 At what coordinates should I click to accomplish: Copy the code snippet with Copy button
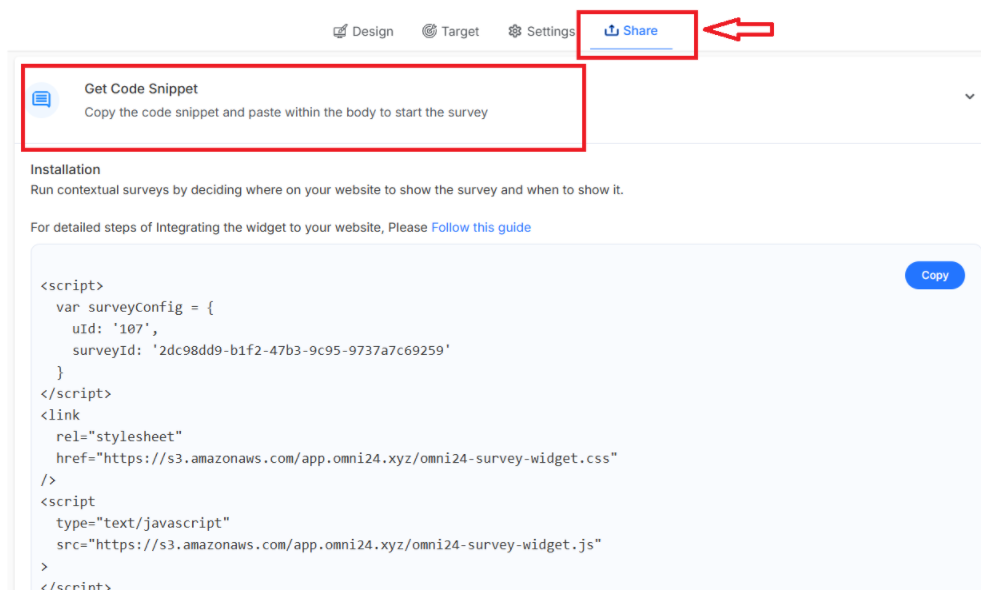pyautogui.click(x=935, y=275)
